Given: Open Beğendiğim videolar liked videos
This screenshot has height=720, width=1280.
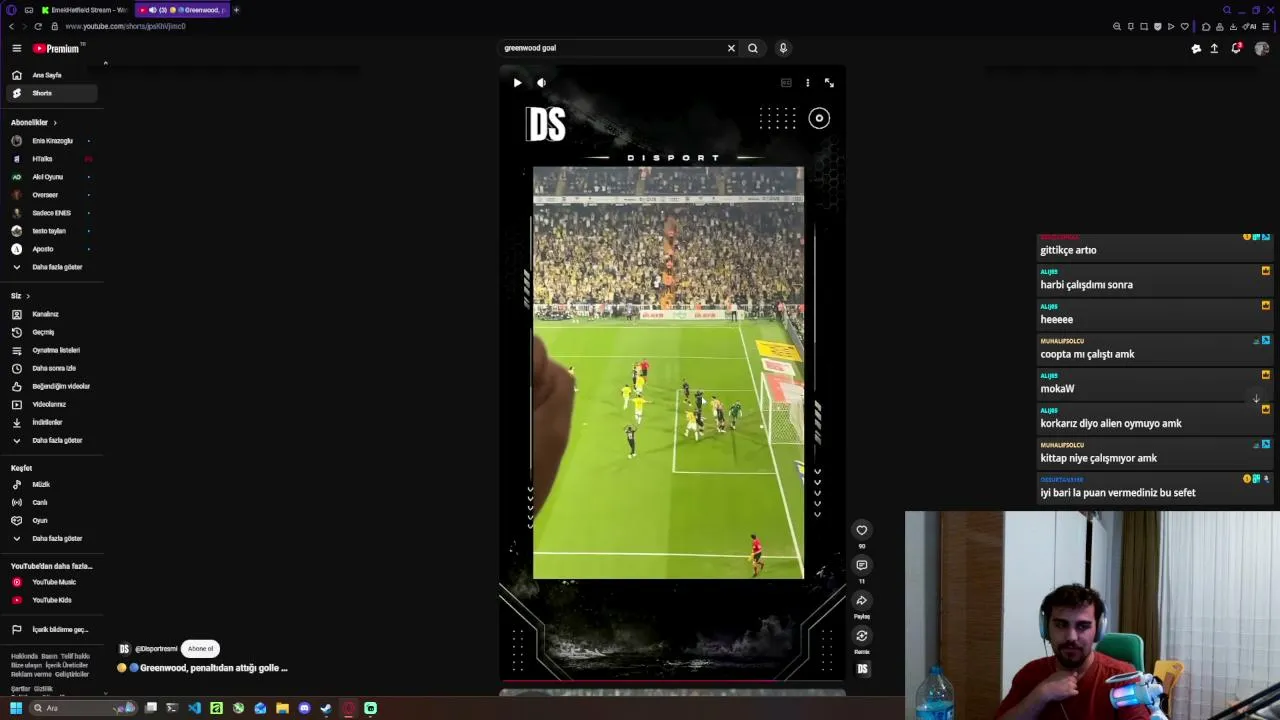Looking at the screenshot, I should click(50, 386).
